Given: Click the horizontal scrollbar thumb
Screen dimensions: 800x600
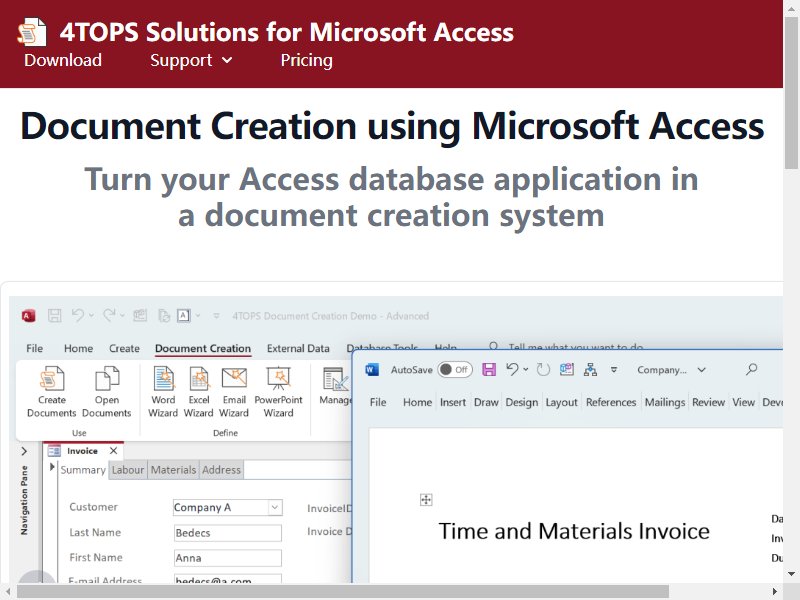Looking at the screenshot, I should (x=342, y=592).
